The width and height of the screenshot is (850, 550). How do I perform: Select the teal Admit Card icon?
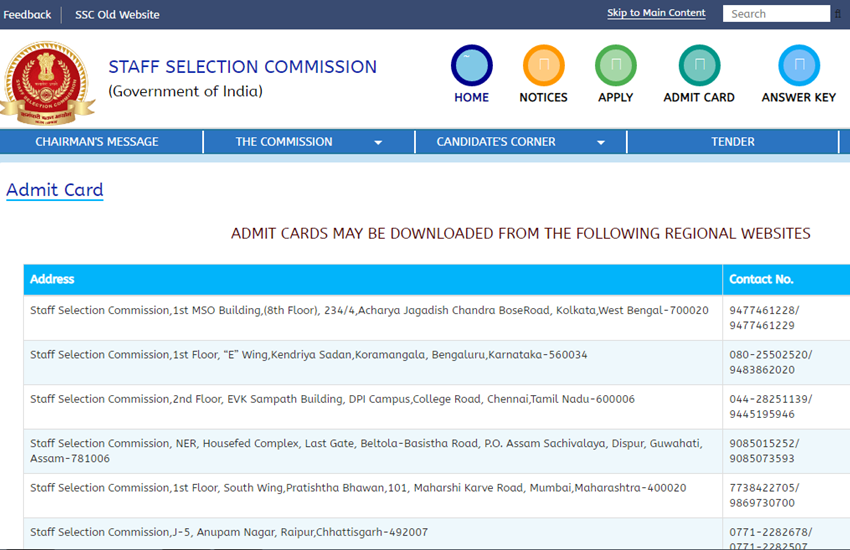(x=699, y=66)
